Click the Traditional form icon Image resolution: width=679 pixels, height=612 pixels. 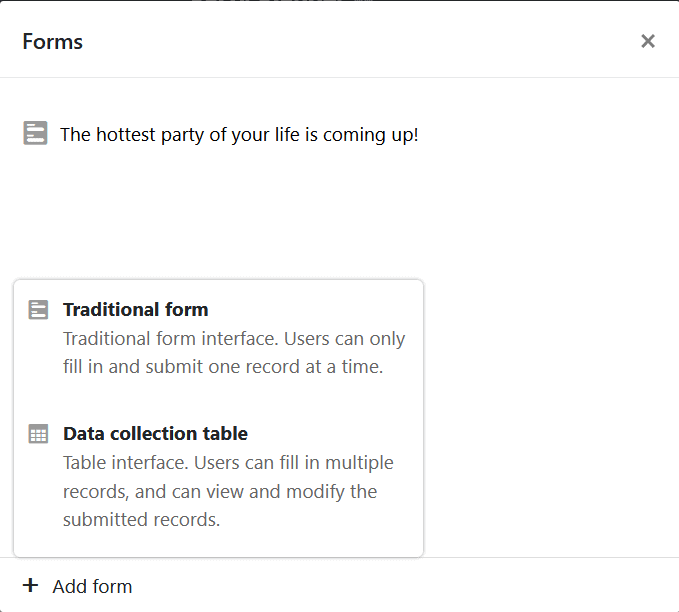(x=38, y=310)
